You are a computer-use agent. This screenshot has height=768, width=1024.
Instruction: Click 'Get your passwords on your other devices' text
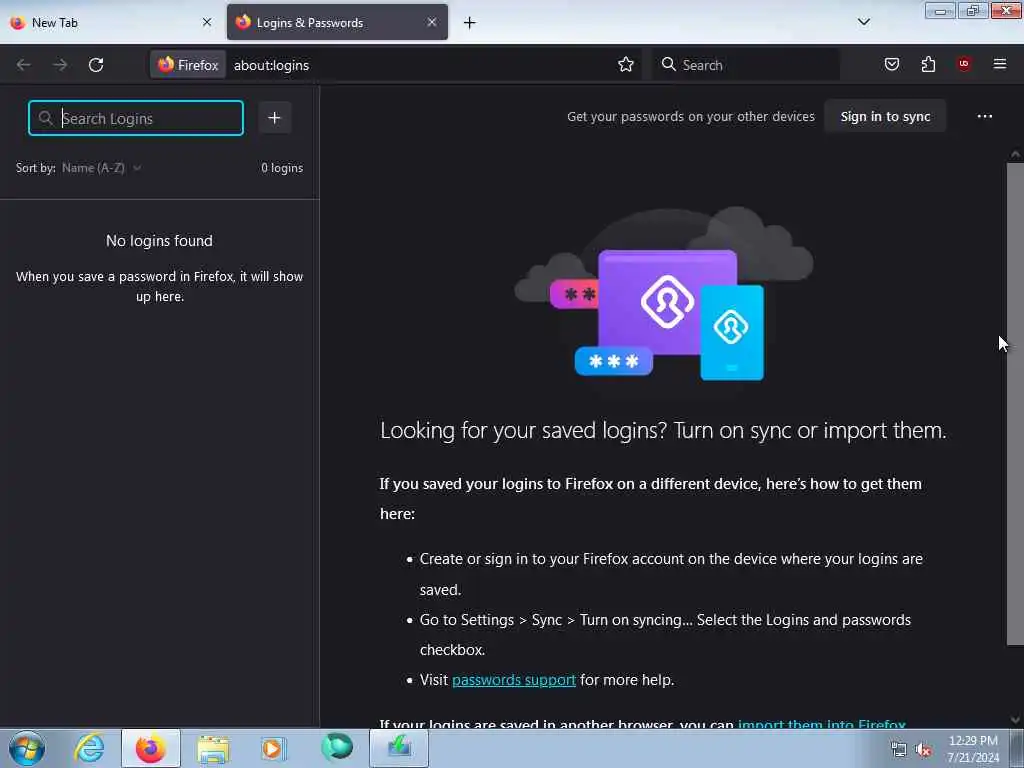coord(691,116)
